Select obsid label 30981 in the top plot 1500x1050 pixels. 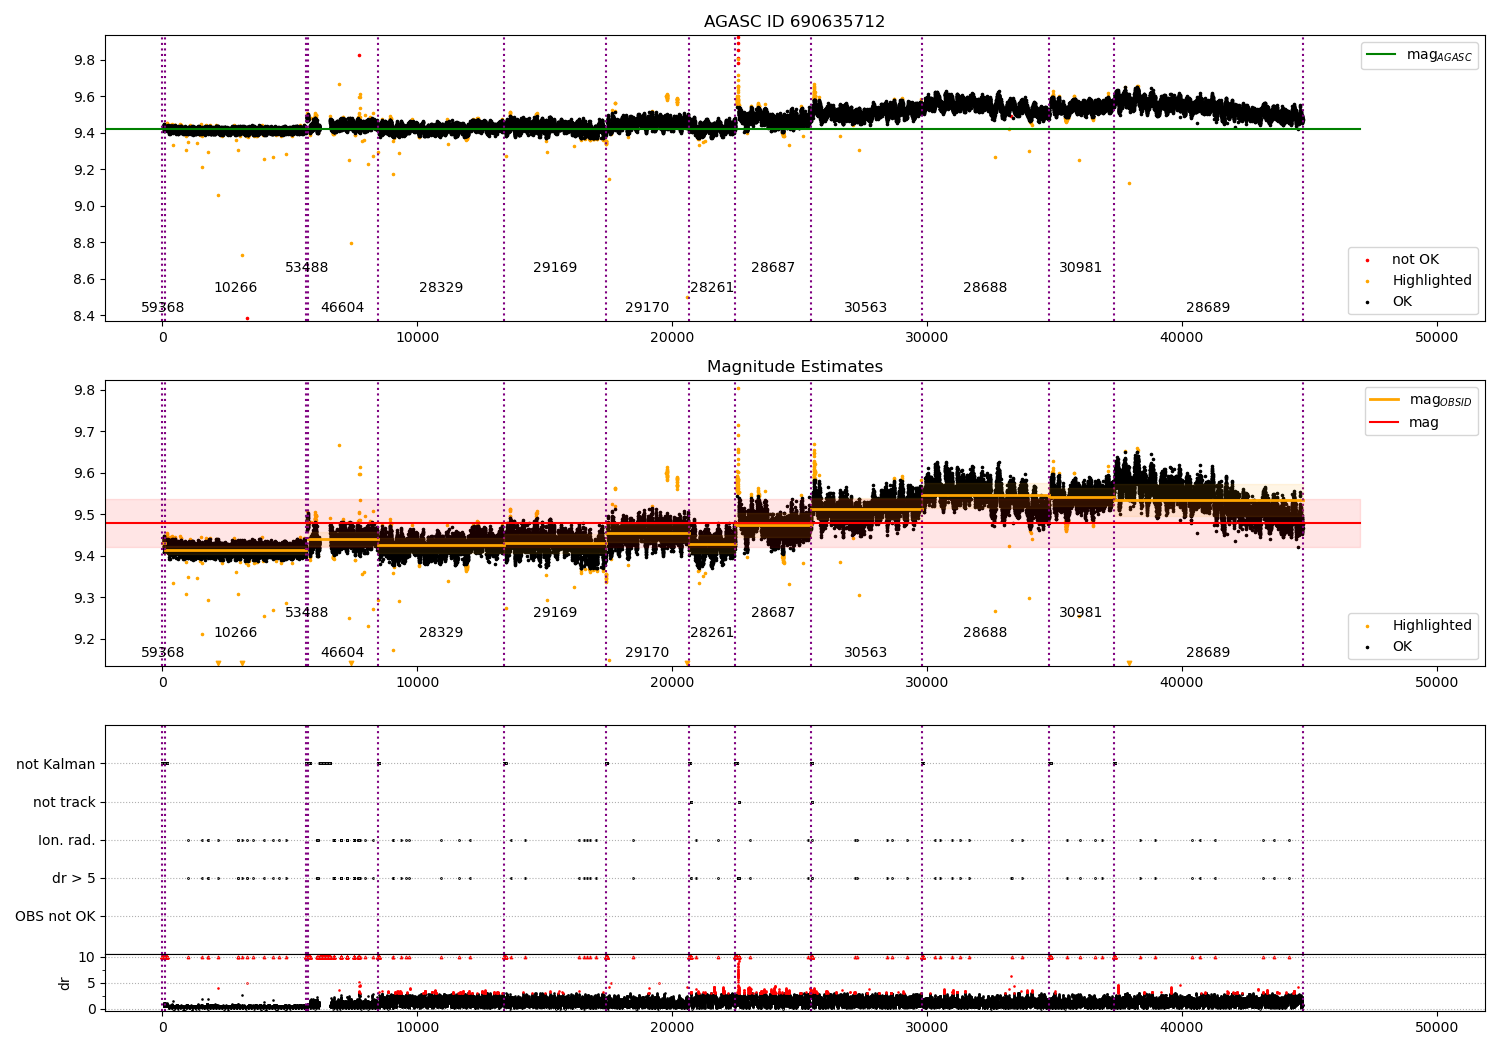coord(1081,268)
